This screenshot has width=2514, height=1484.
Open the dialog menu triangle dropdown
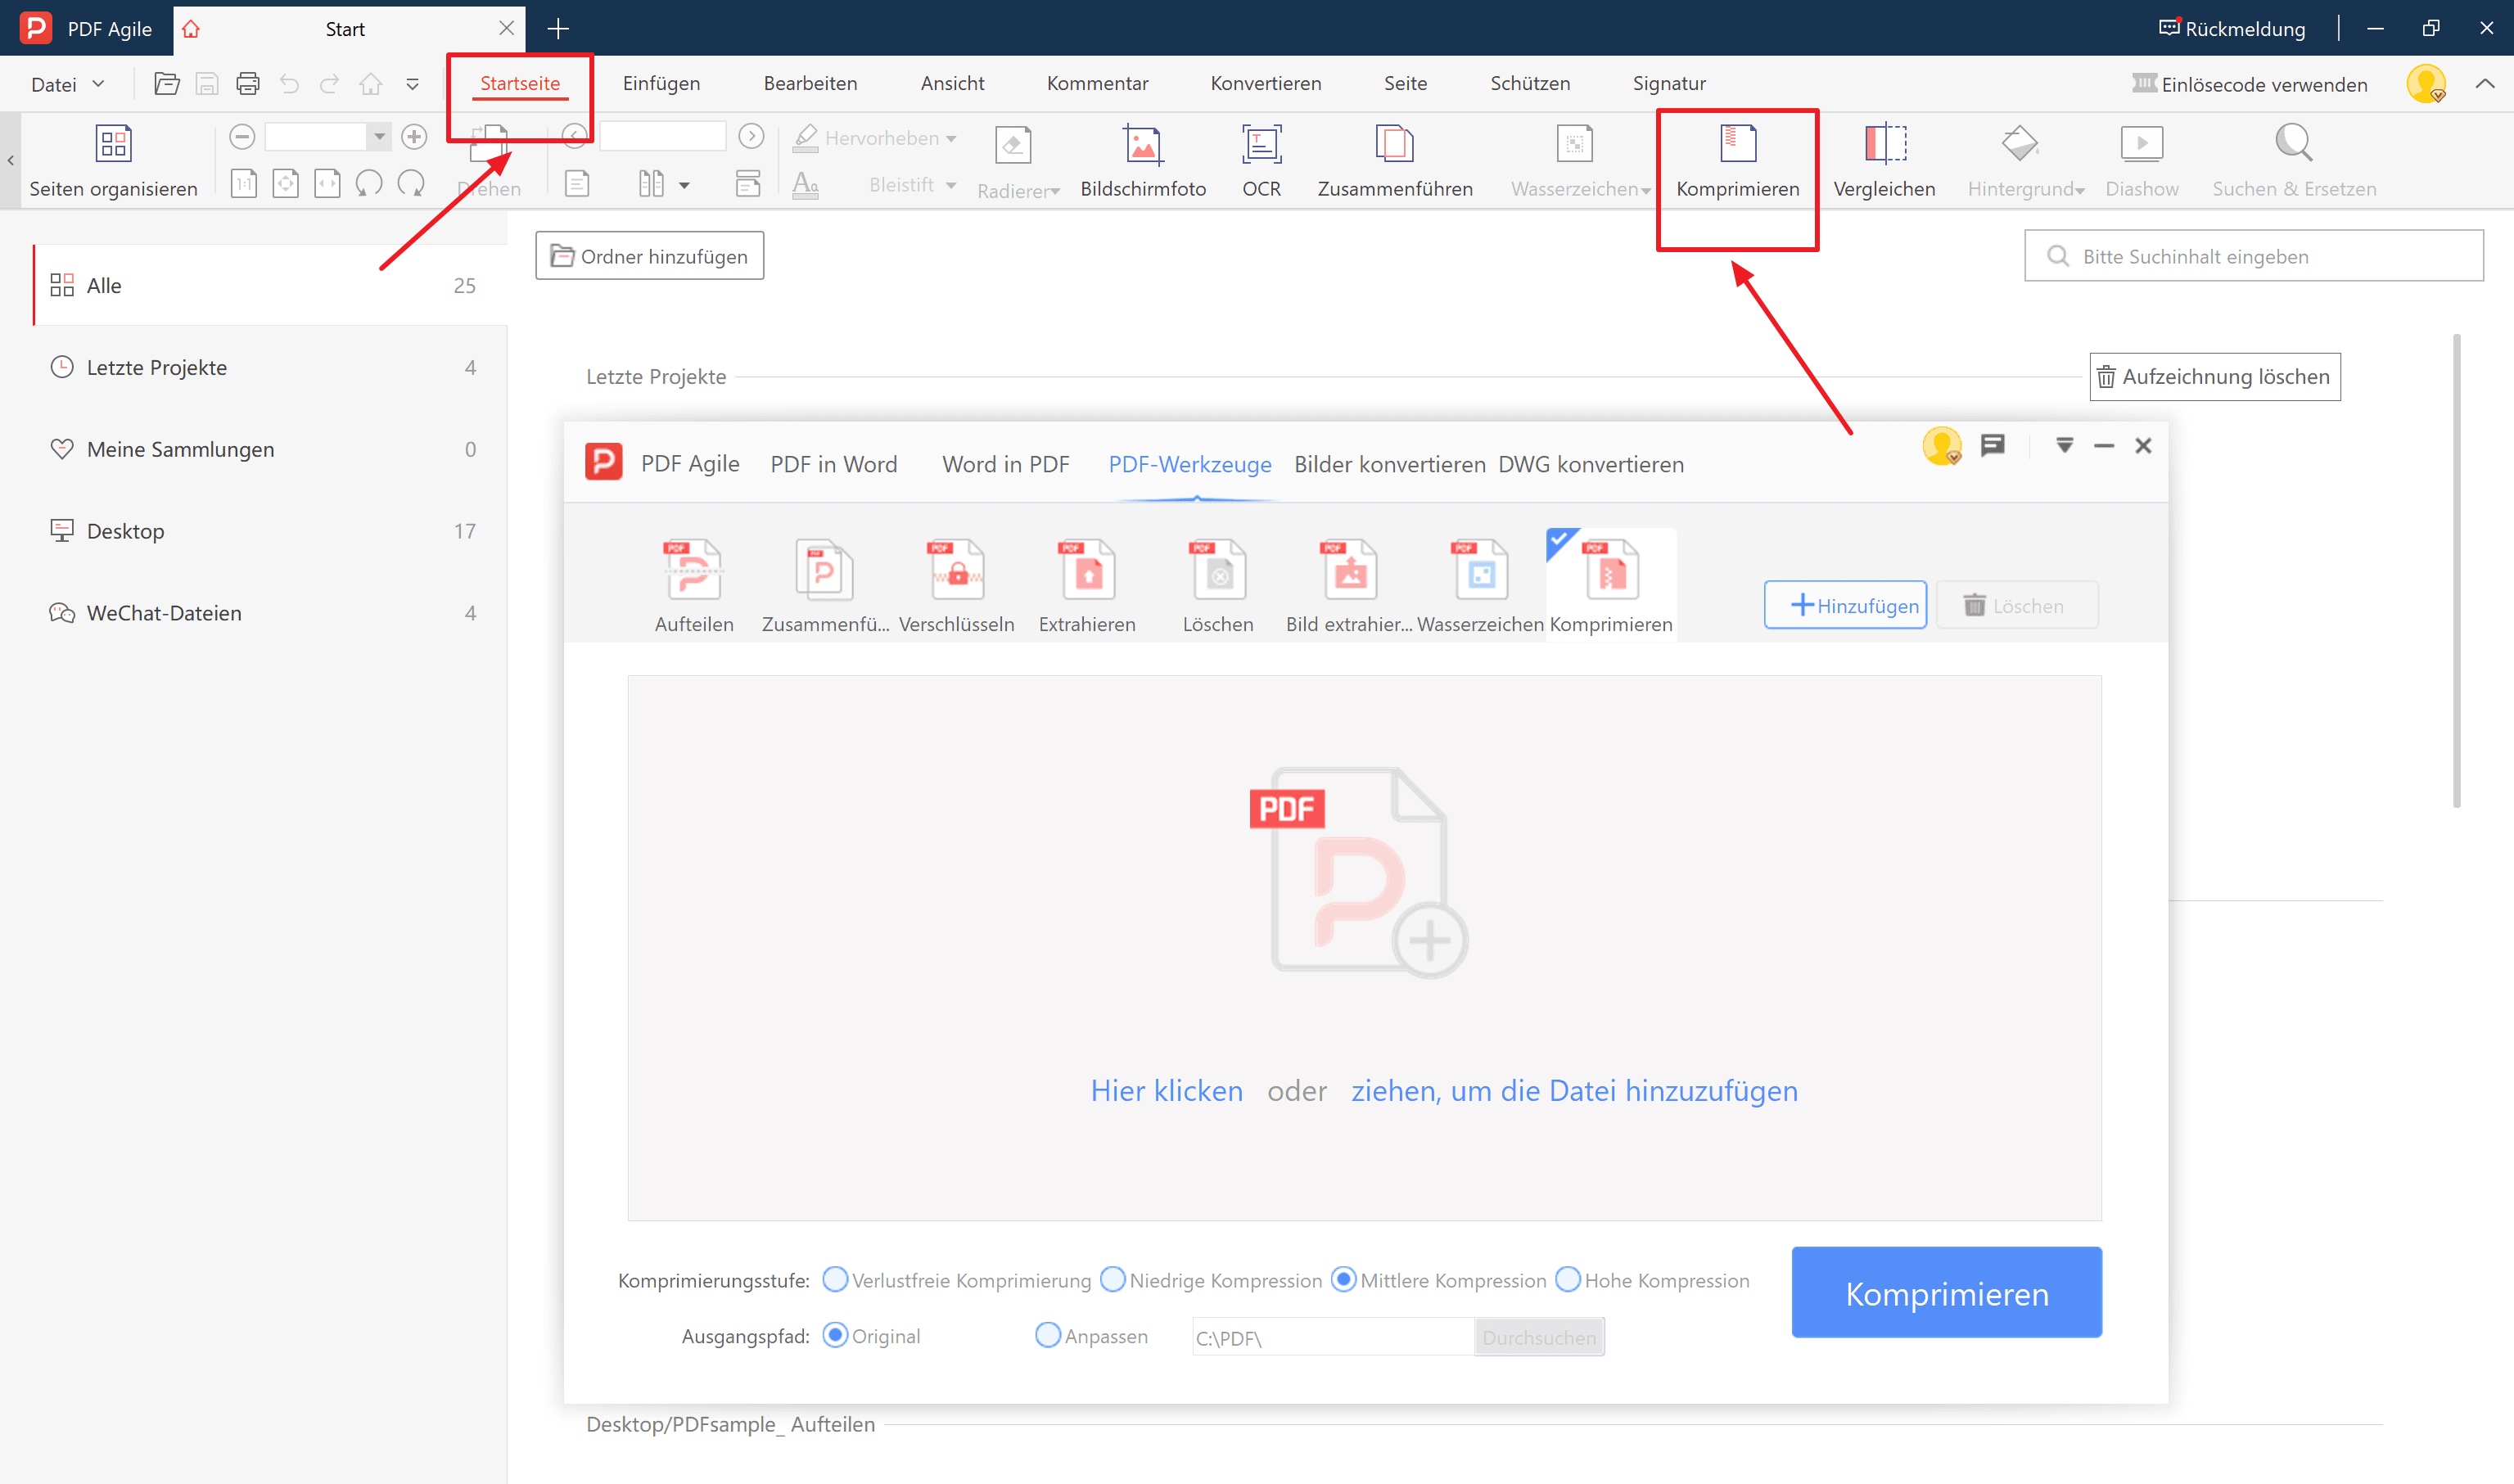point(2065,445)
